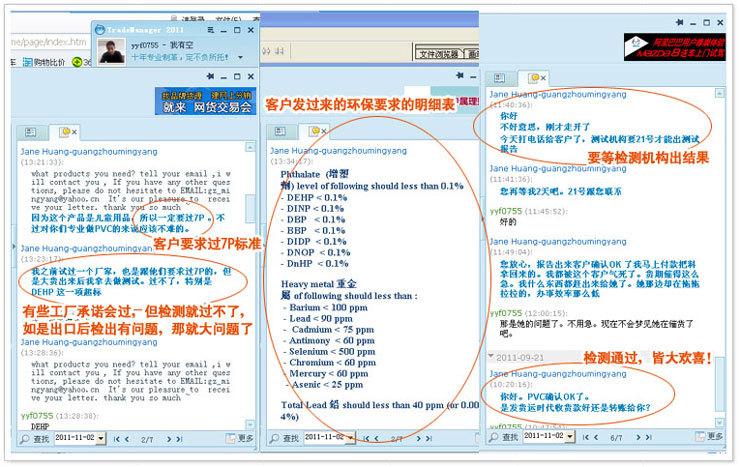Click the Mazda 8 advertisement banner
This screenshot has width=740, height=467.
[x=674, y=46]
